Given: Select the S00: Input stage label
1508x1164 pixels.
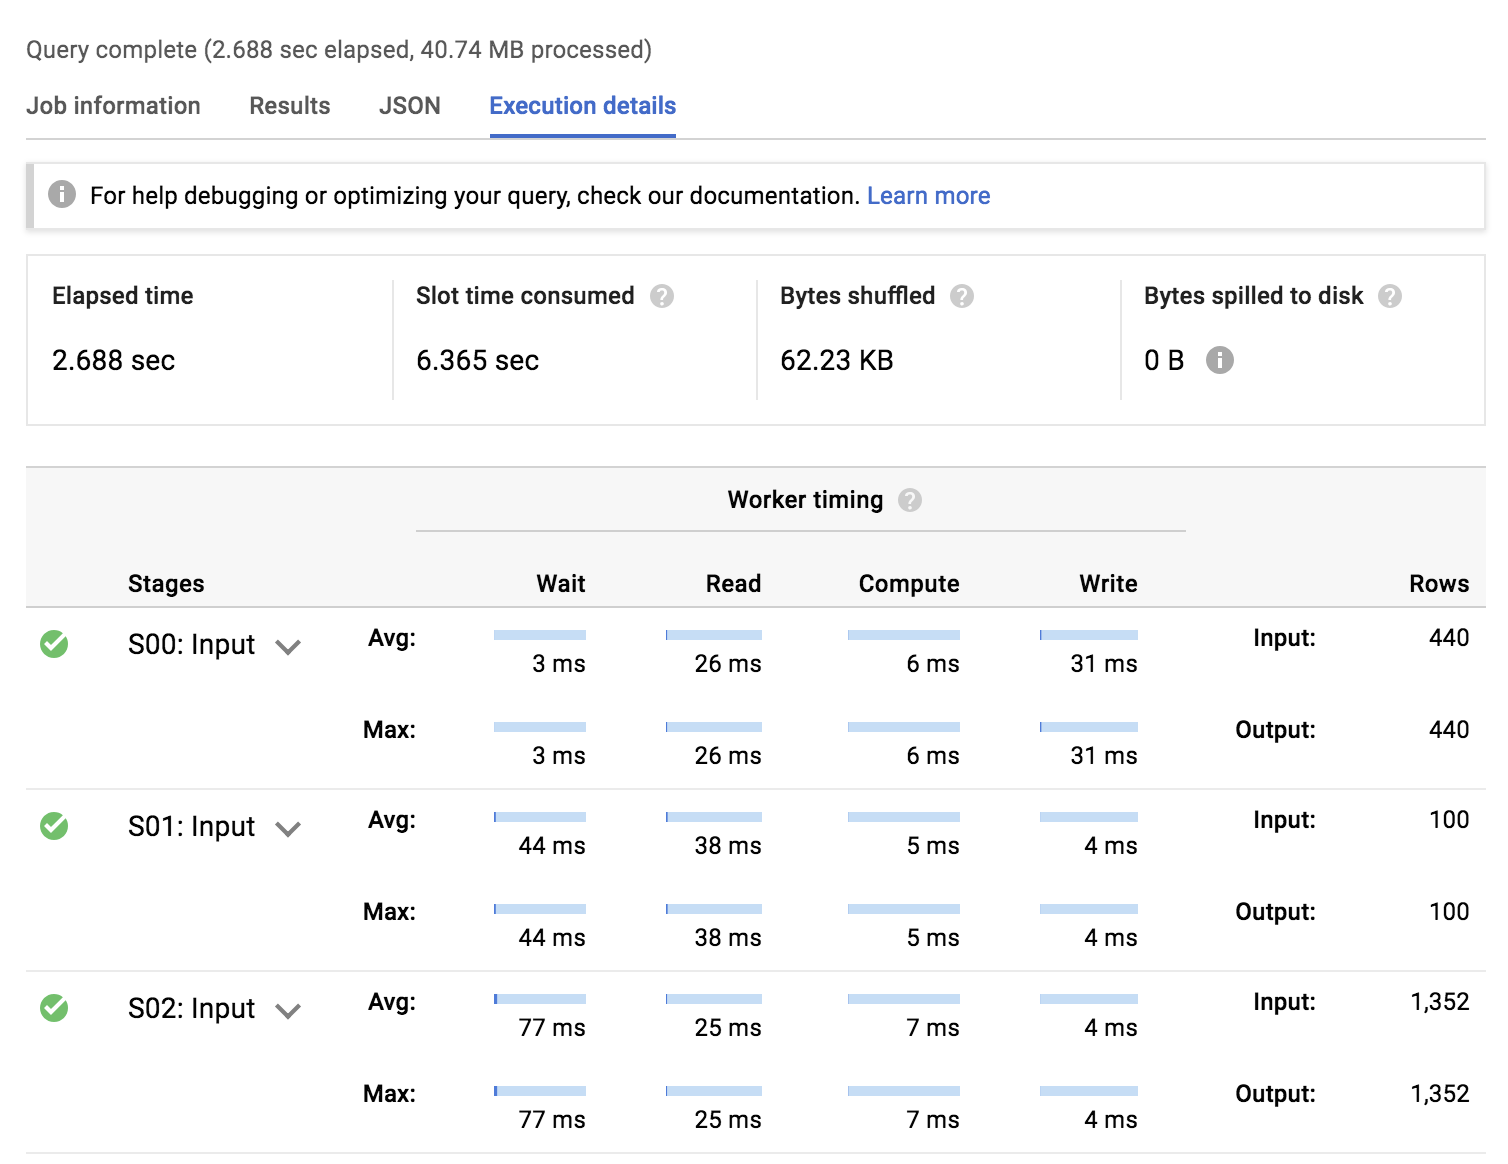Looking at the screenshot, I should coord(192,645).
